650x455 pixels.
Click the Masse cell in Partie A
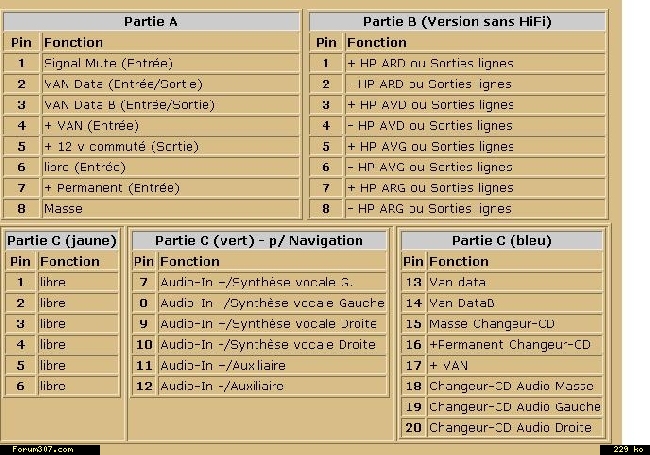(x=170, y=209)
